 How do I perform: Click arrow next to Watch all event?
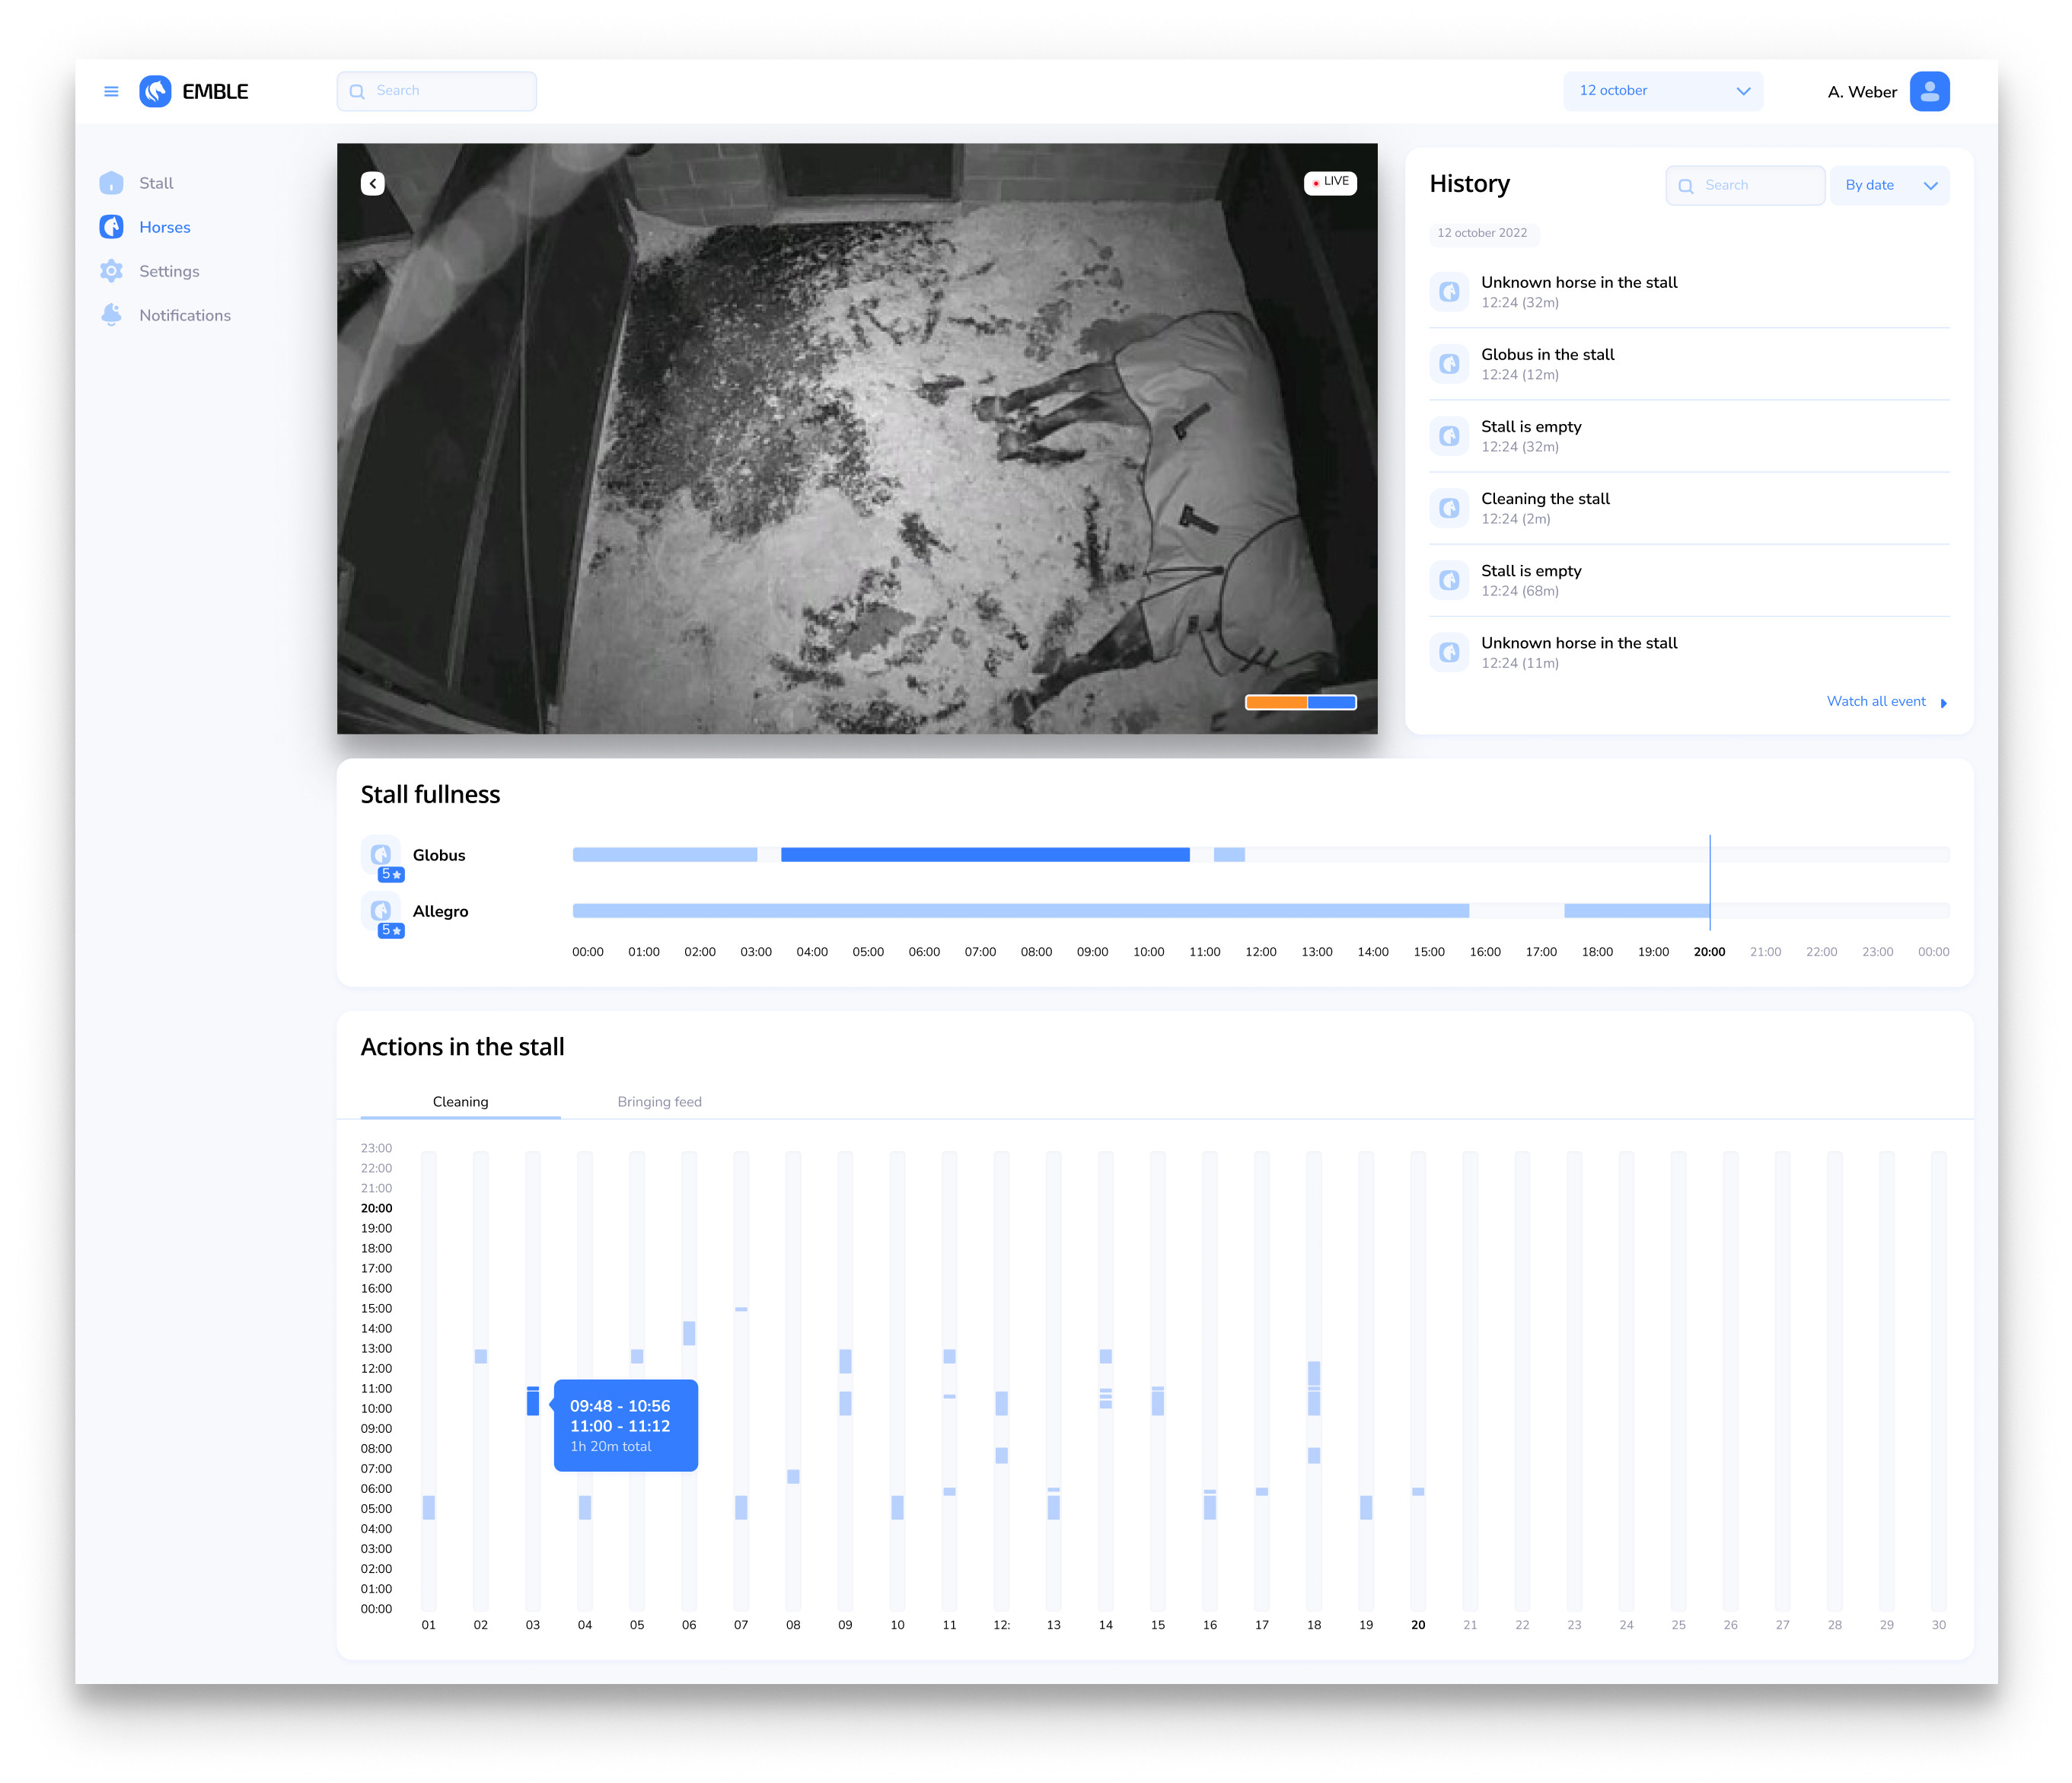pyautogui.click(x=1943, y=703)
